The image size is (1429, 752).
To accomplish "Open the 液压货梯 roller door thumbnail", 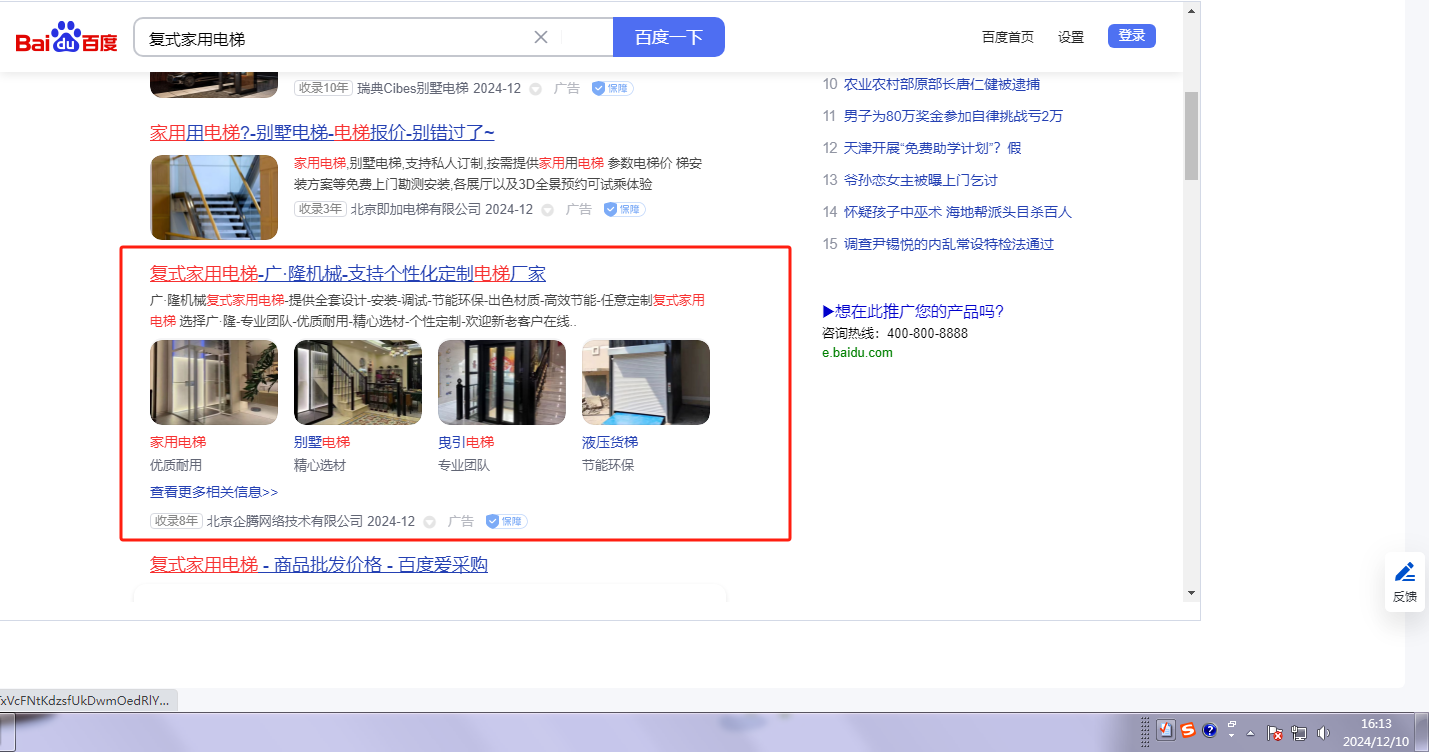I will 646,382.
